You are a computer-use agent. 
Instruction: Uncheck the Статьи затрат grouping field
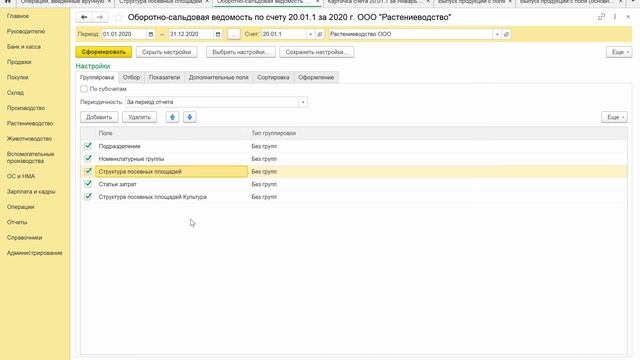pyautogui.click(x=88, y=184)
